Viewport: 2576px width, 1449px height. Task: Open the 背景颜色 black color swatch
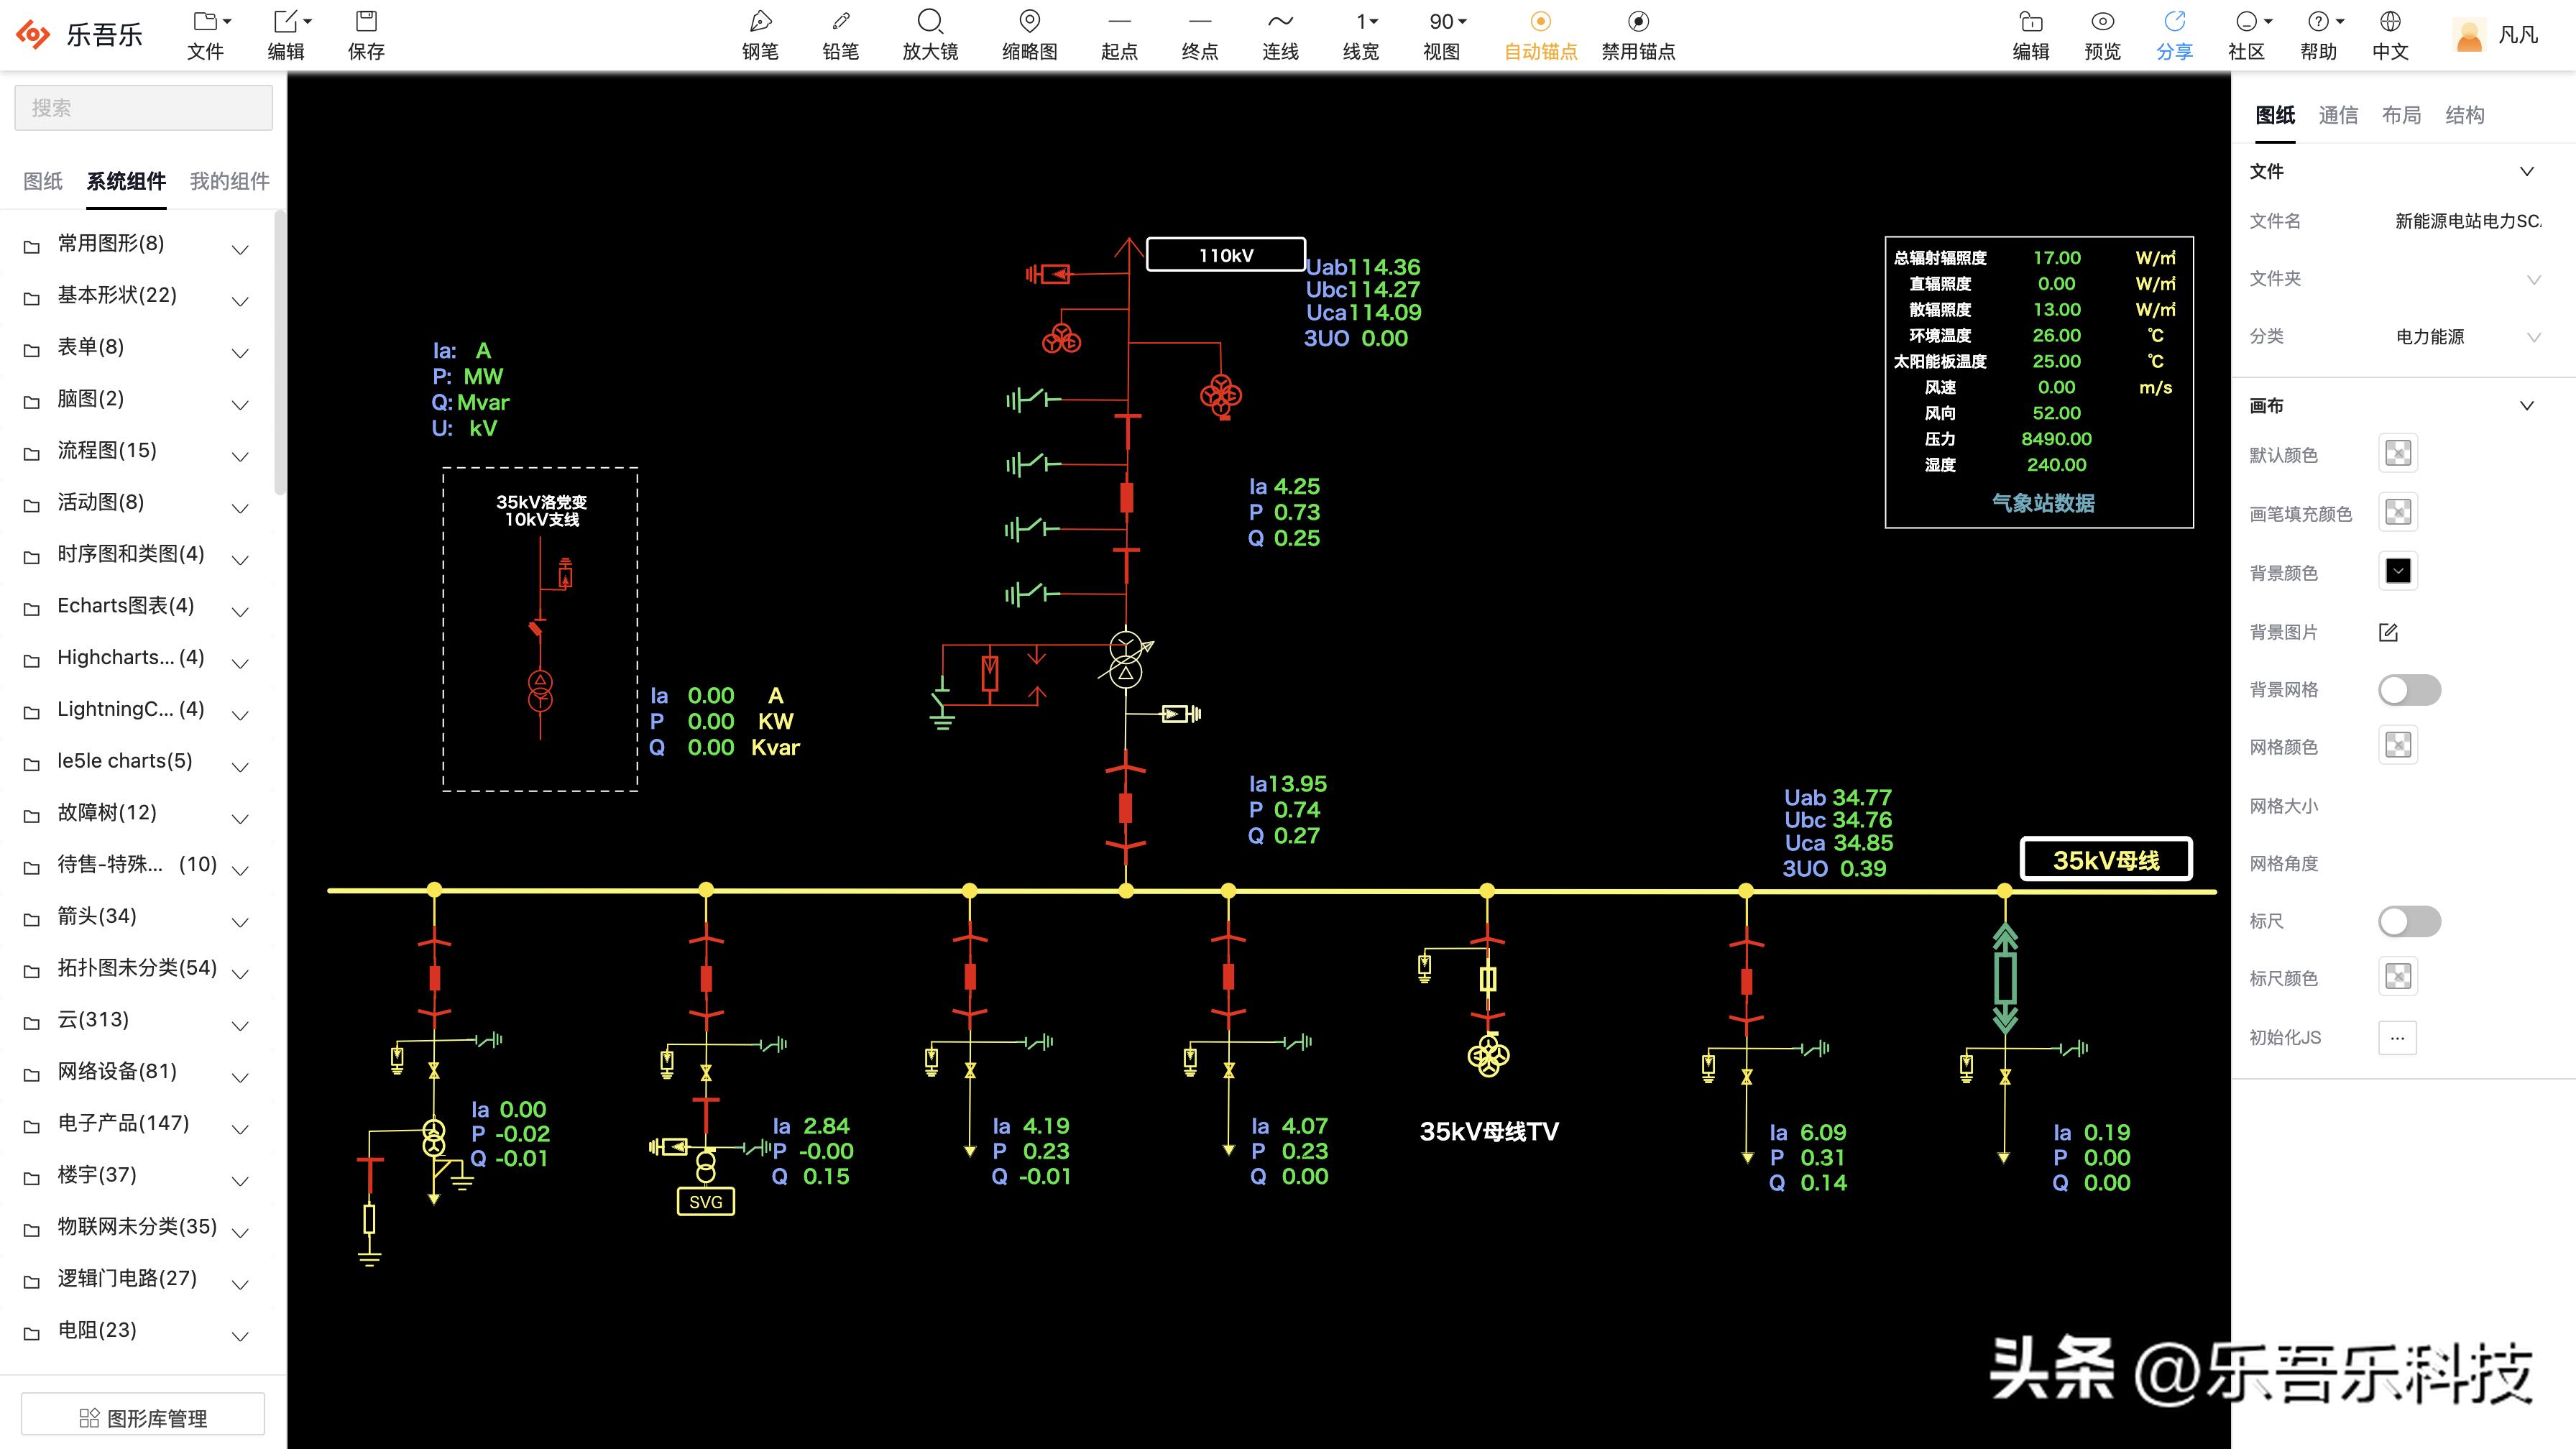pos(2397,571)
